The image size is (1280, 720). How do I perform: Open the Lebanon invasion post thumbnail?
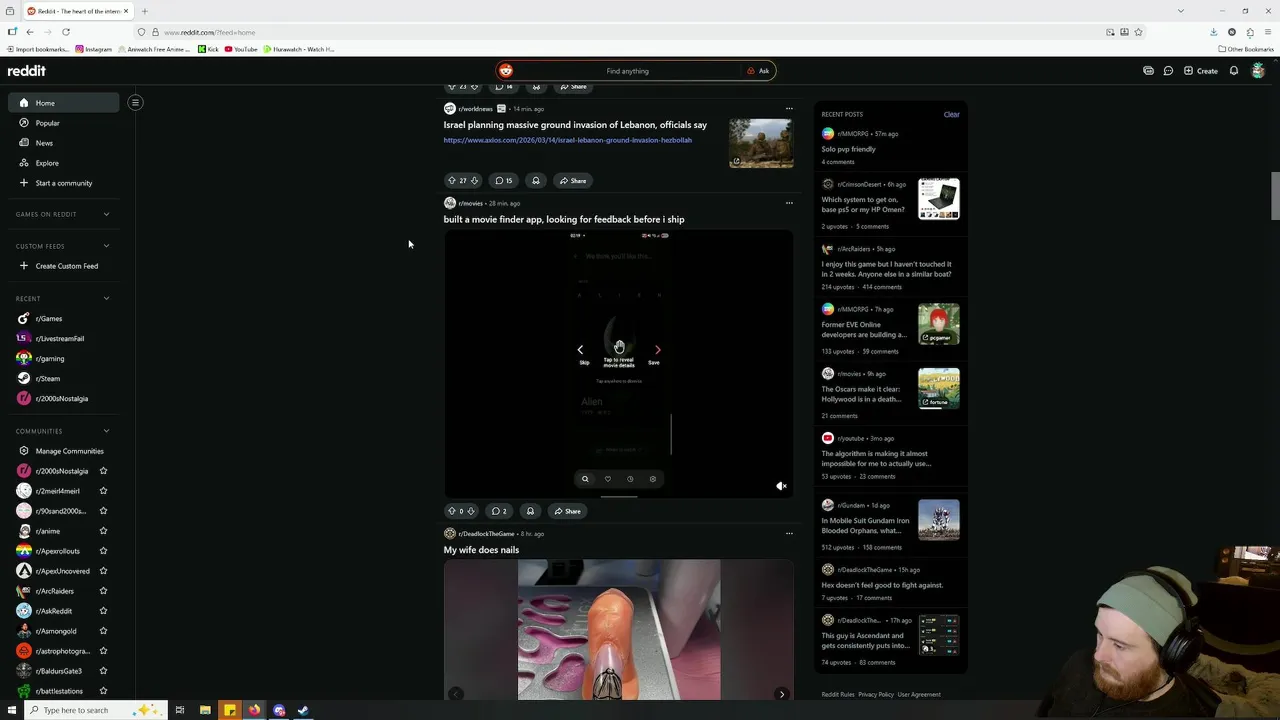click(761, 143)
